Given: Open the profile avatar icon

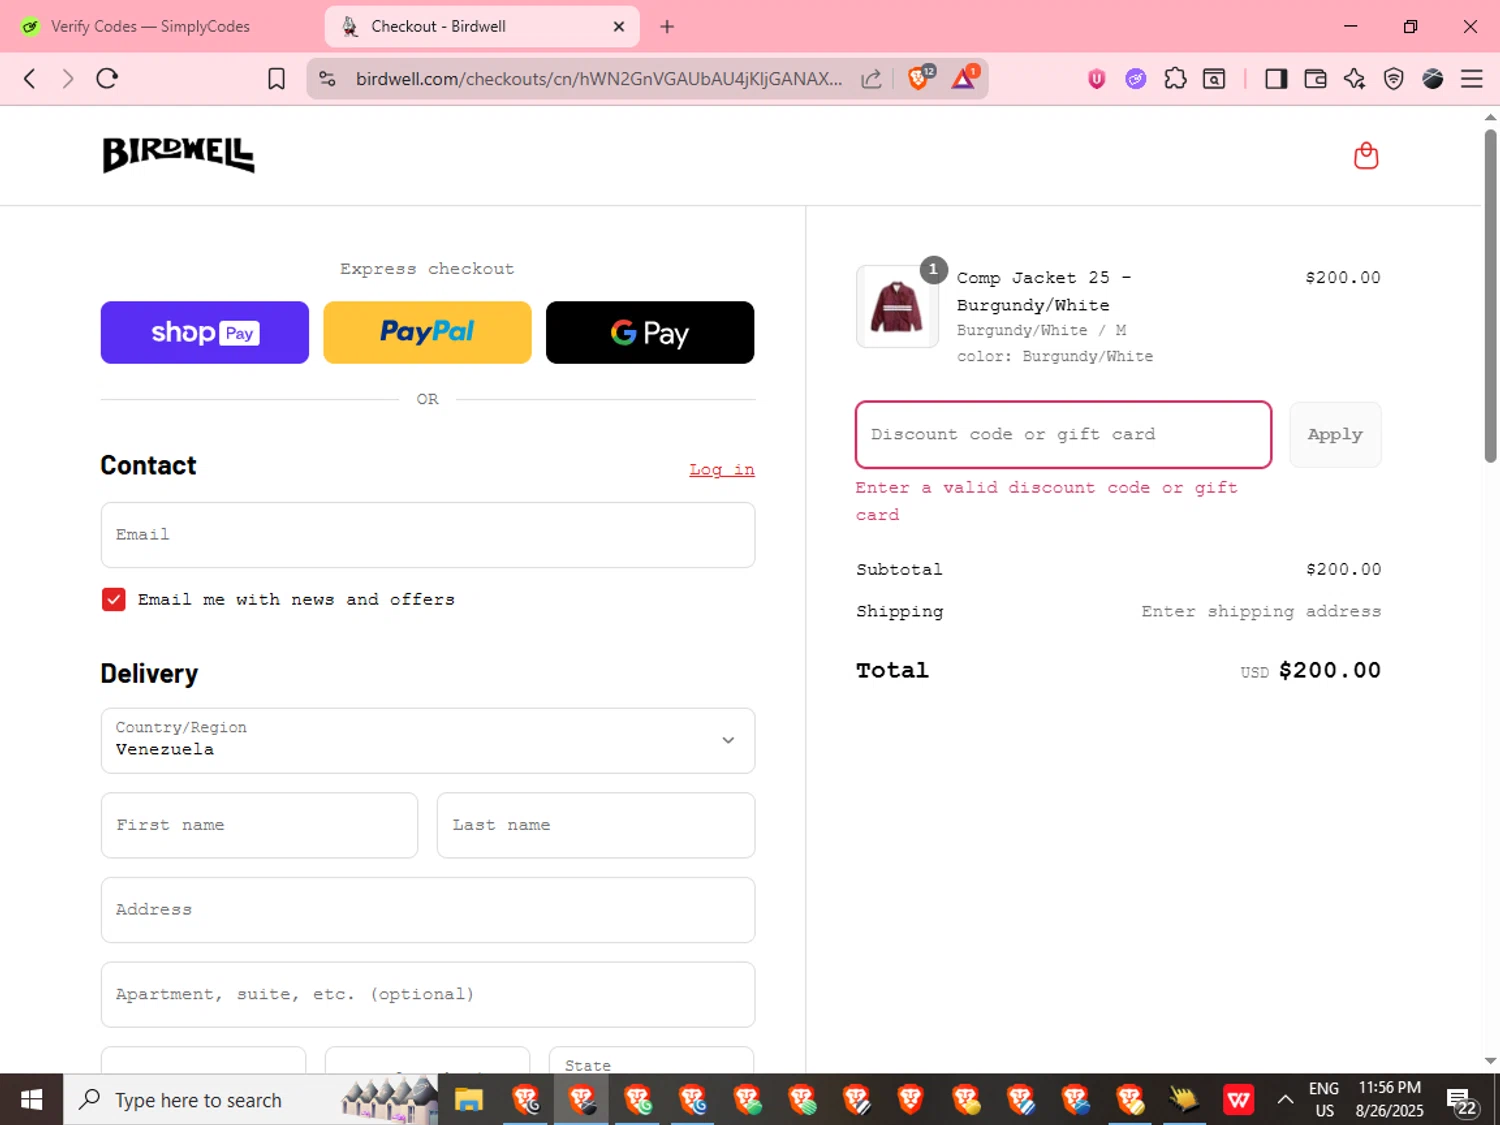Looking at the screenshot, I should click(x=1432, y=79).
